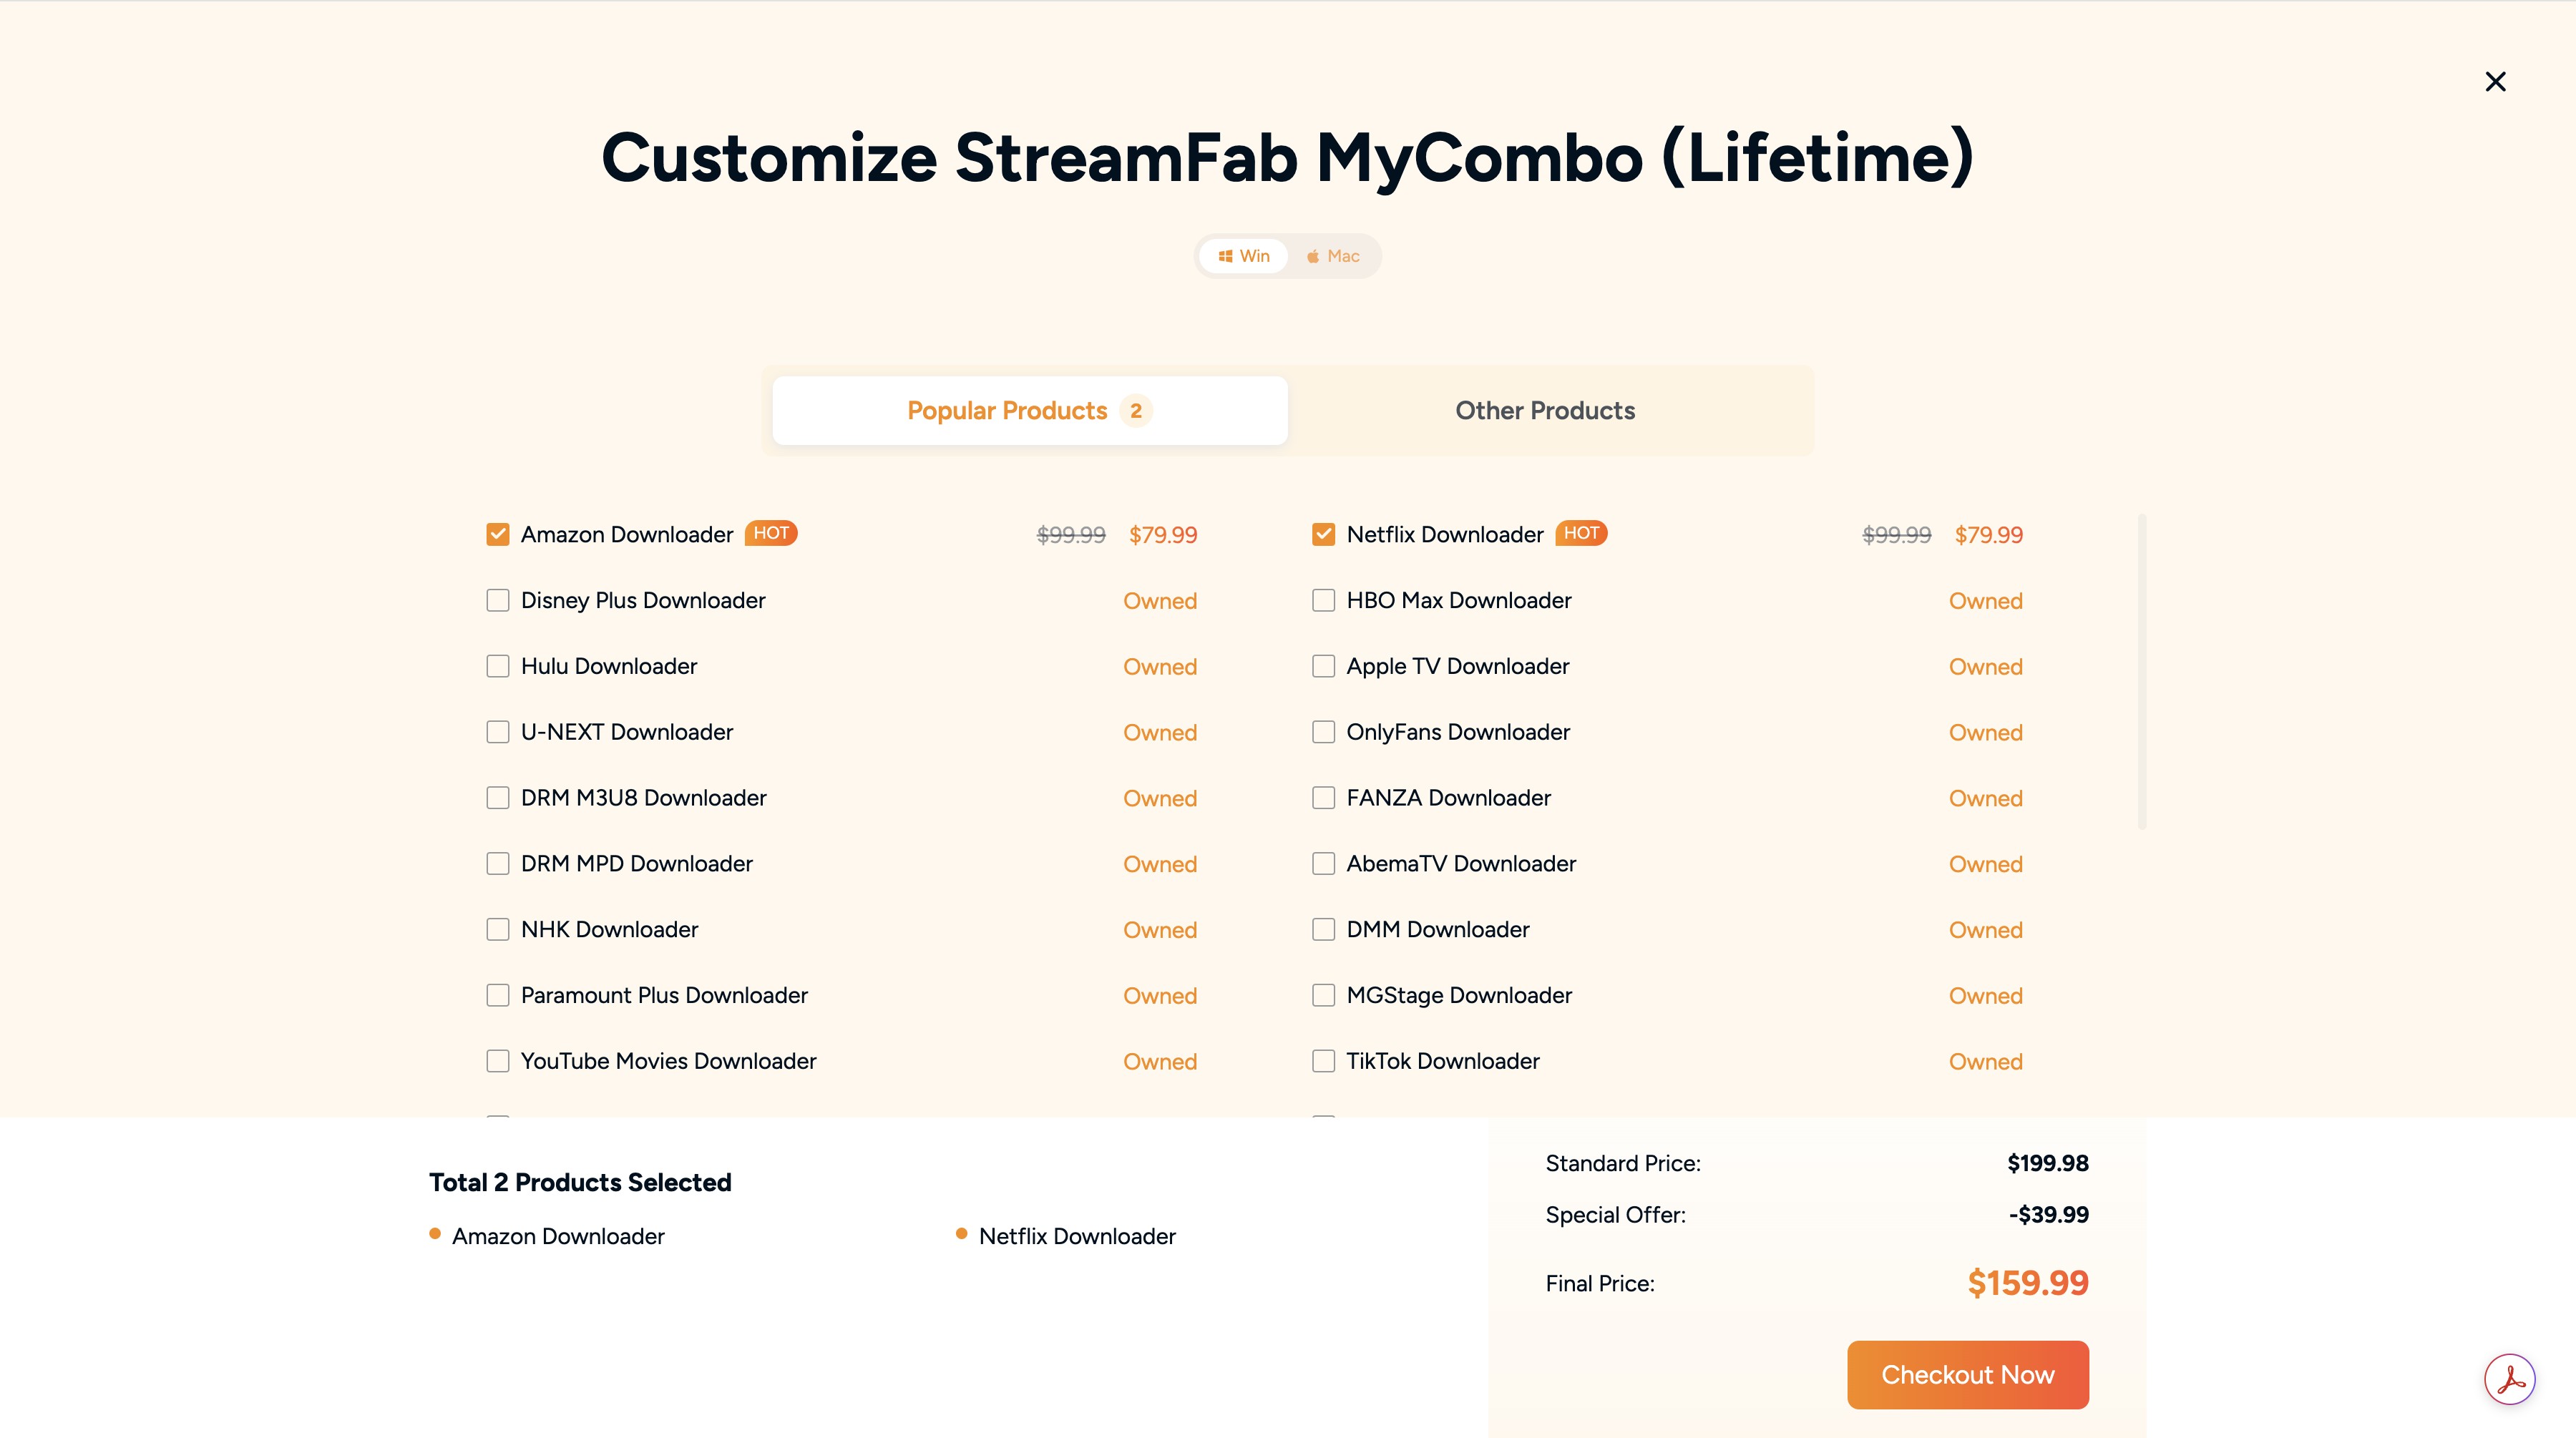Uncheck Amazon Downloader

[x=497, y=534]
